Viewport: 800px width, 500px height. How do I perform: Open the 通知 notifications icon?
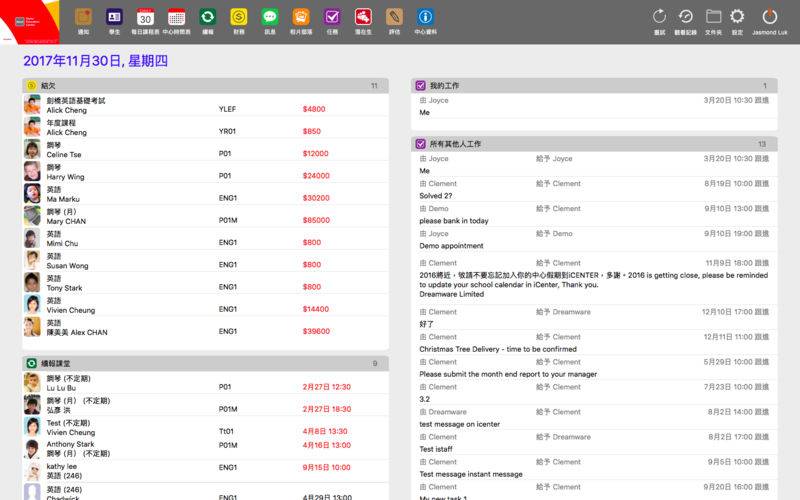click(x=83, y=17)
